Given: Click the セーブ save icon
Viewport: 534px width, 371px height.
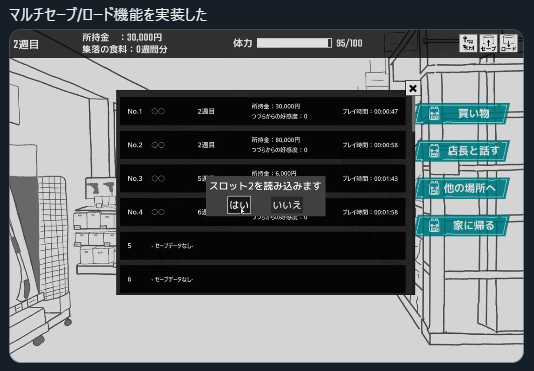Looking at the screenshot, I should click(x=488, y=43).
